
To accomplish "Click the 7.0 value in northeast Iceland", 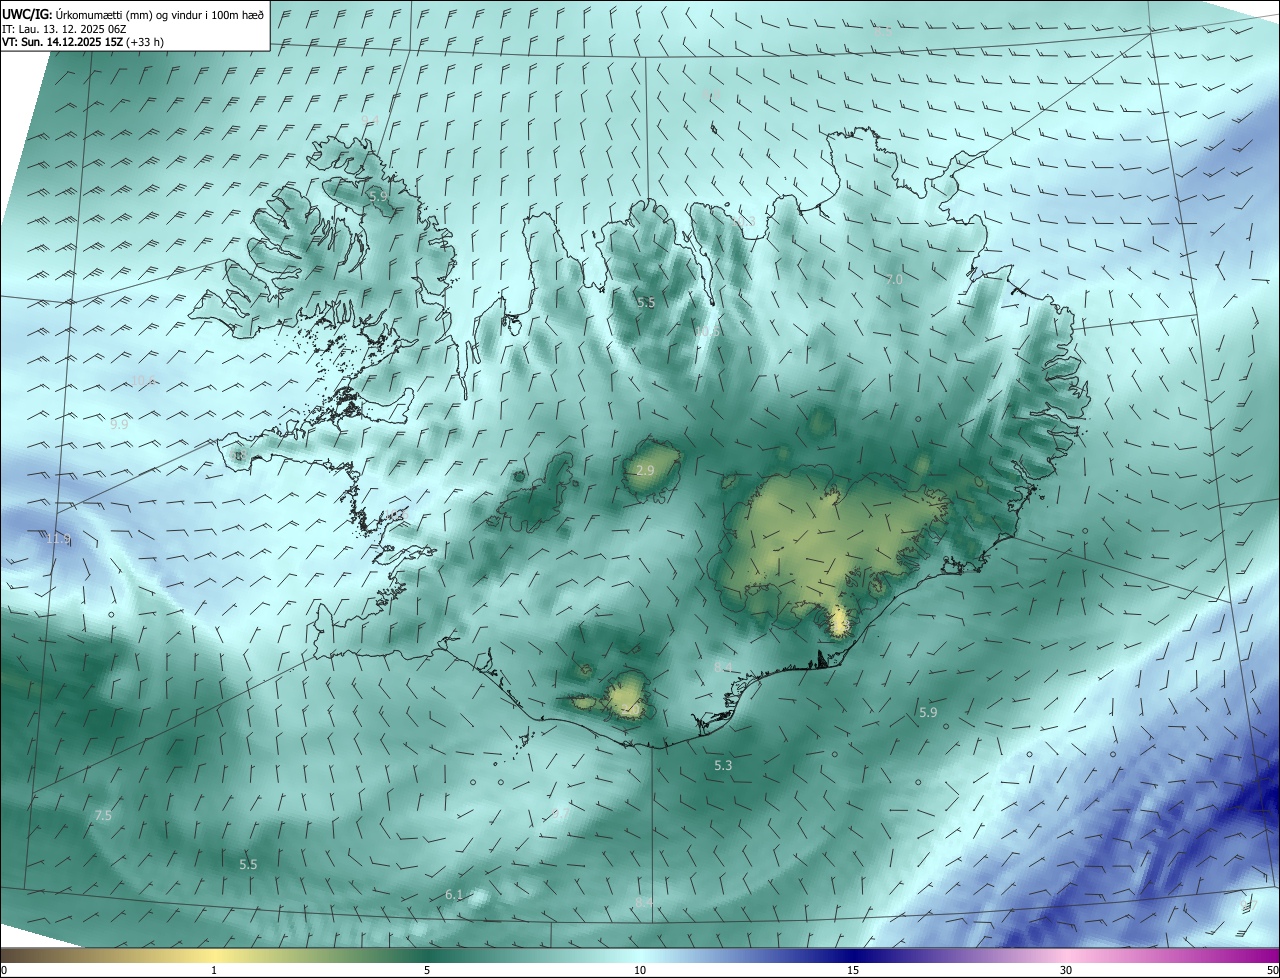I will tap(894, 280).
